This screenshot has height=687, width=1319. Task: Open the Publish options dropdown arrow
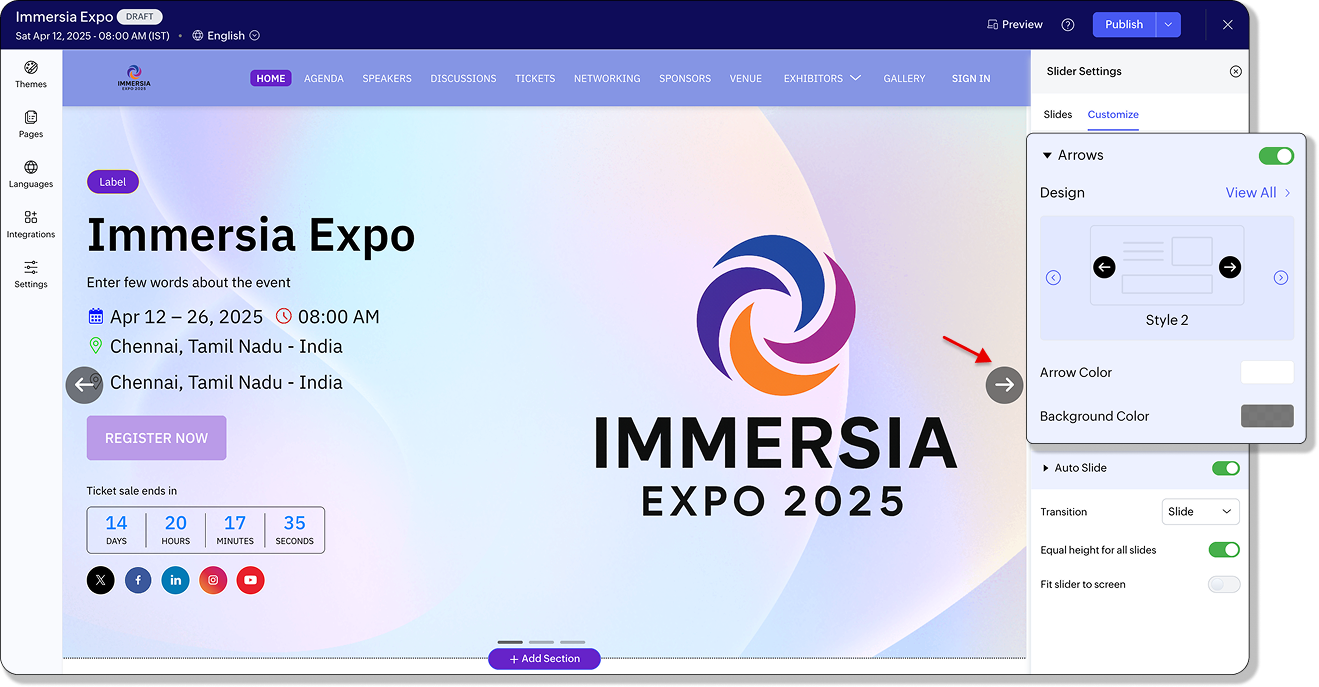[x=1168, y=25]
